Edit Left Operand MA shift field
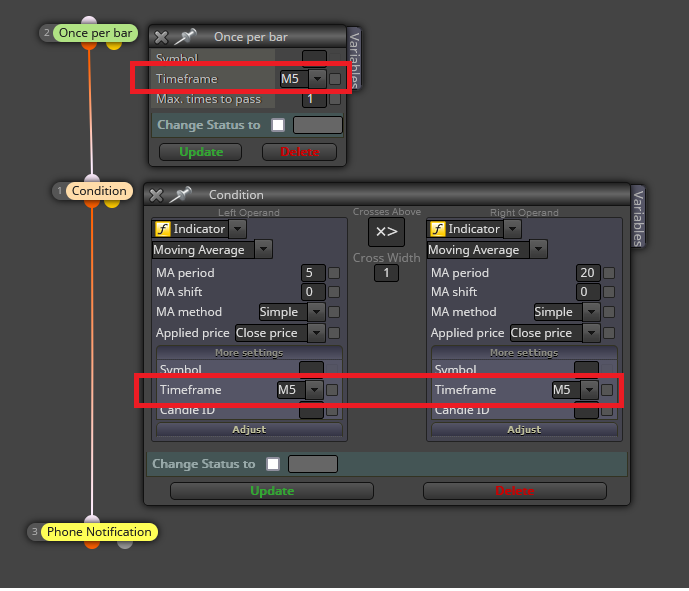Viewport: 689px width, 591px height. pos(313,292)
